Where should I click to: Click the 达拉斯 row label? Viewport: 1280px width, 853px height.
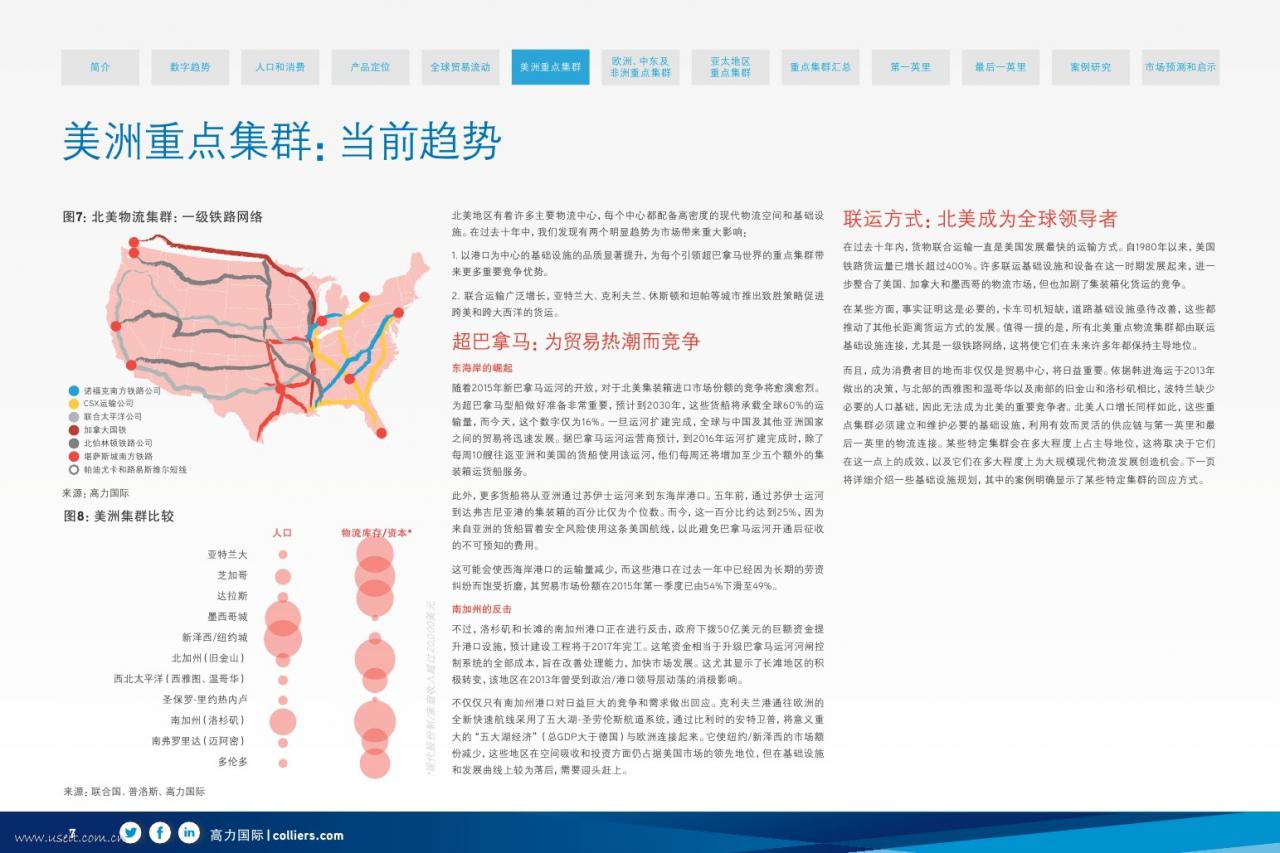click(232, 596)
